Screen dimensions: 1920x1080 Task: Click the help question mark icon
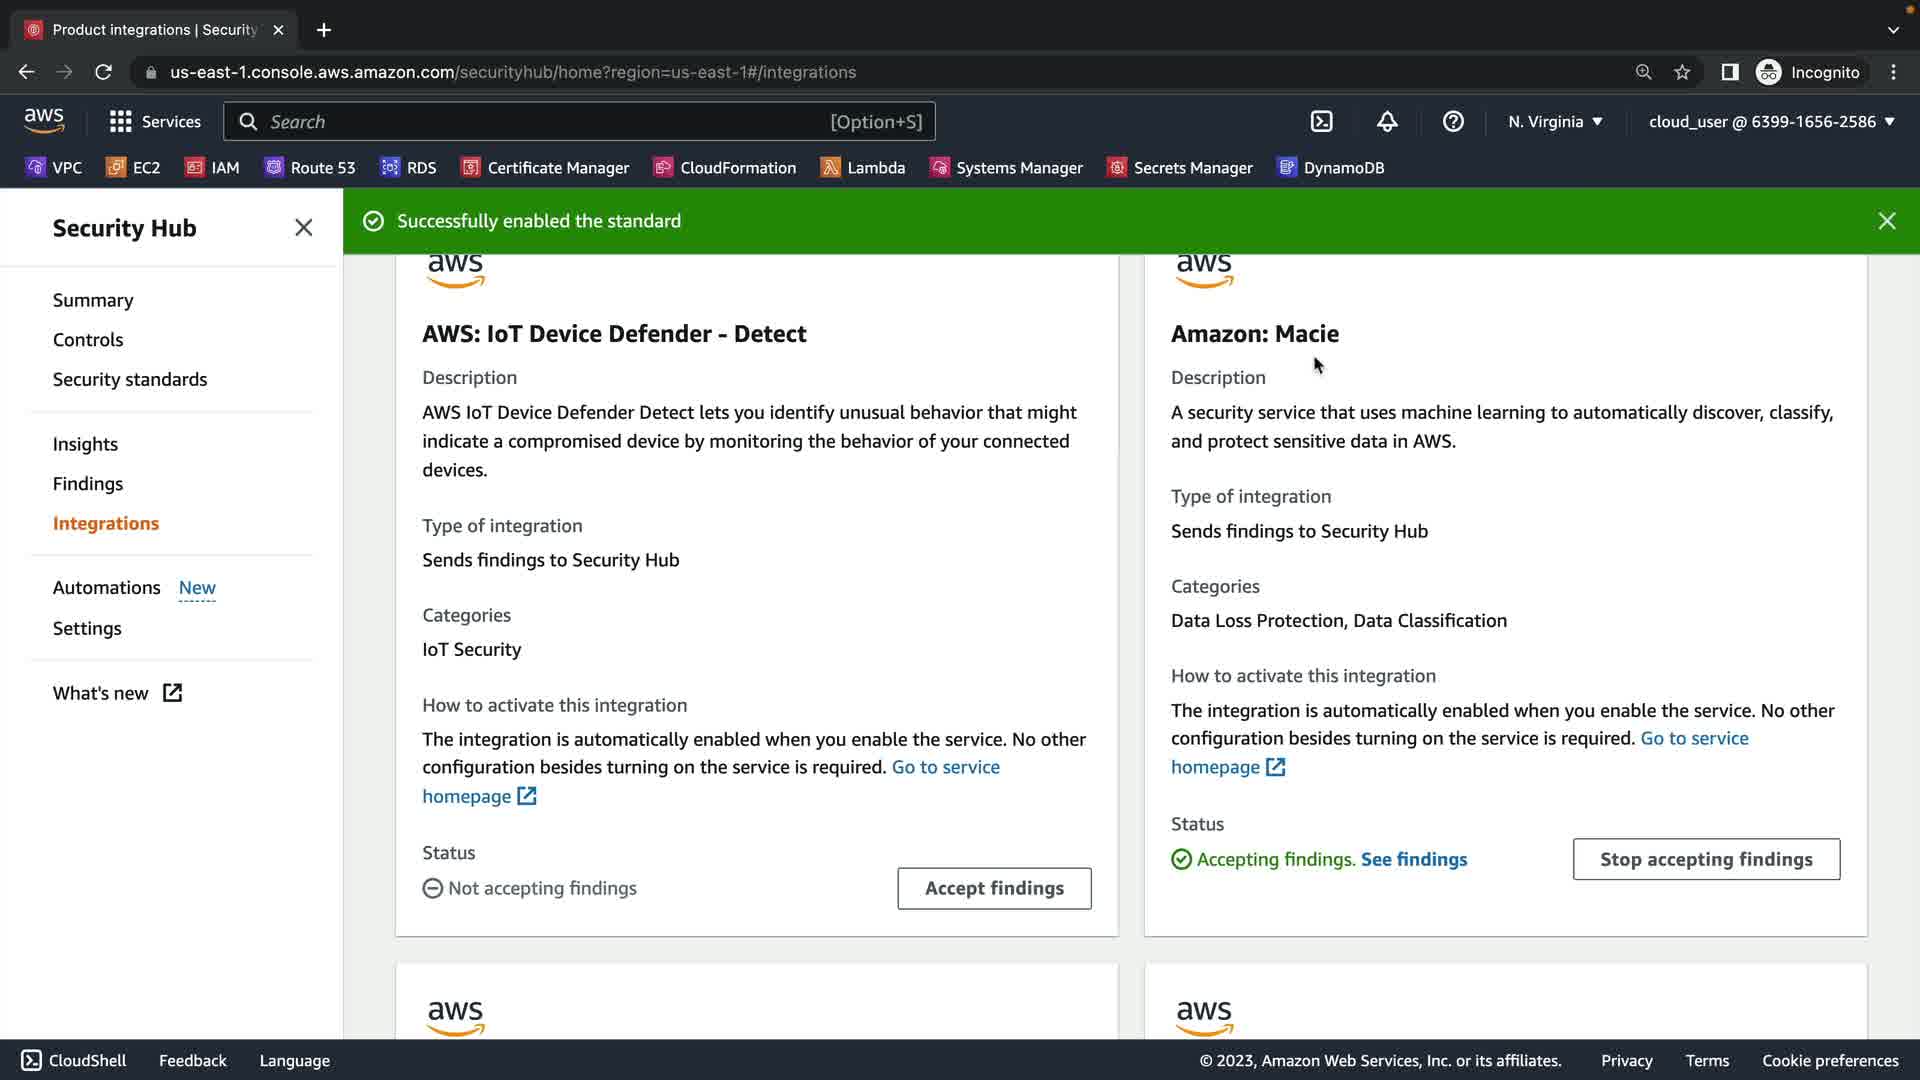point(1453,122)
